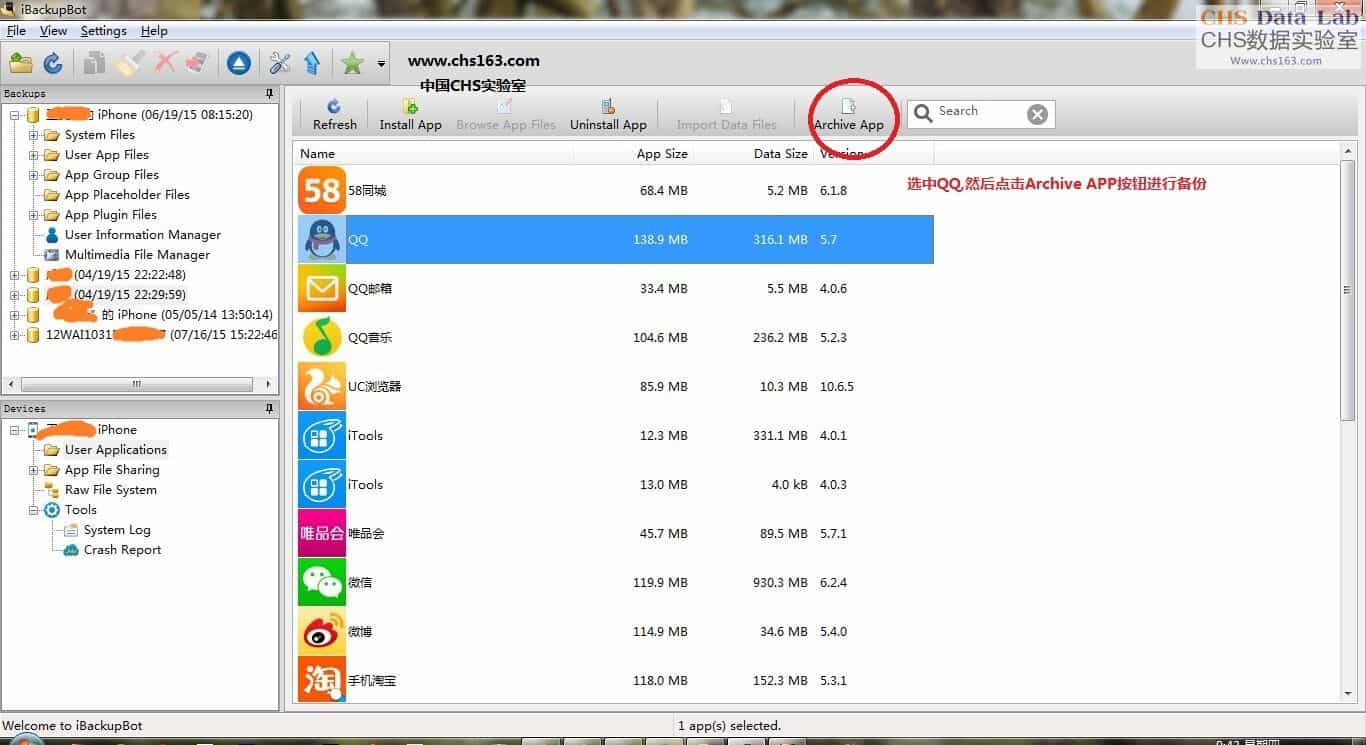The height and width of the screenshot is (745, 1366).
Task: Expand the System Files folder node
Action: pos(34,135)
